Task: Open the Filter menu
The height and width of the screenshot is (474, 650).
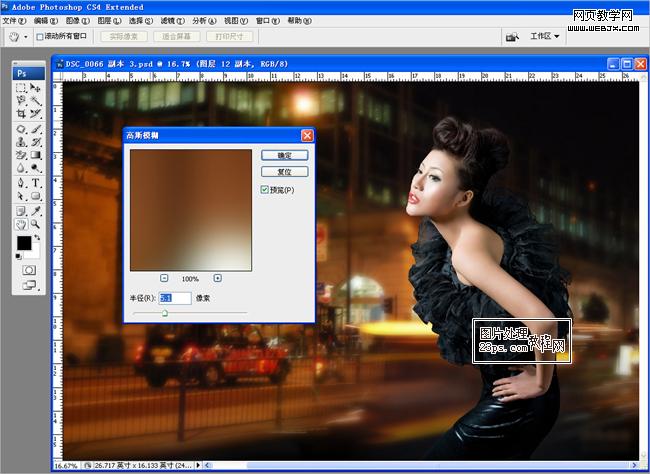Action: (172, 21)
